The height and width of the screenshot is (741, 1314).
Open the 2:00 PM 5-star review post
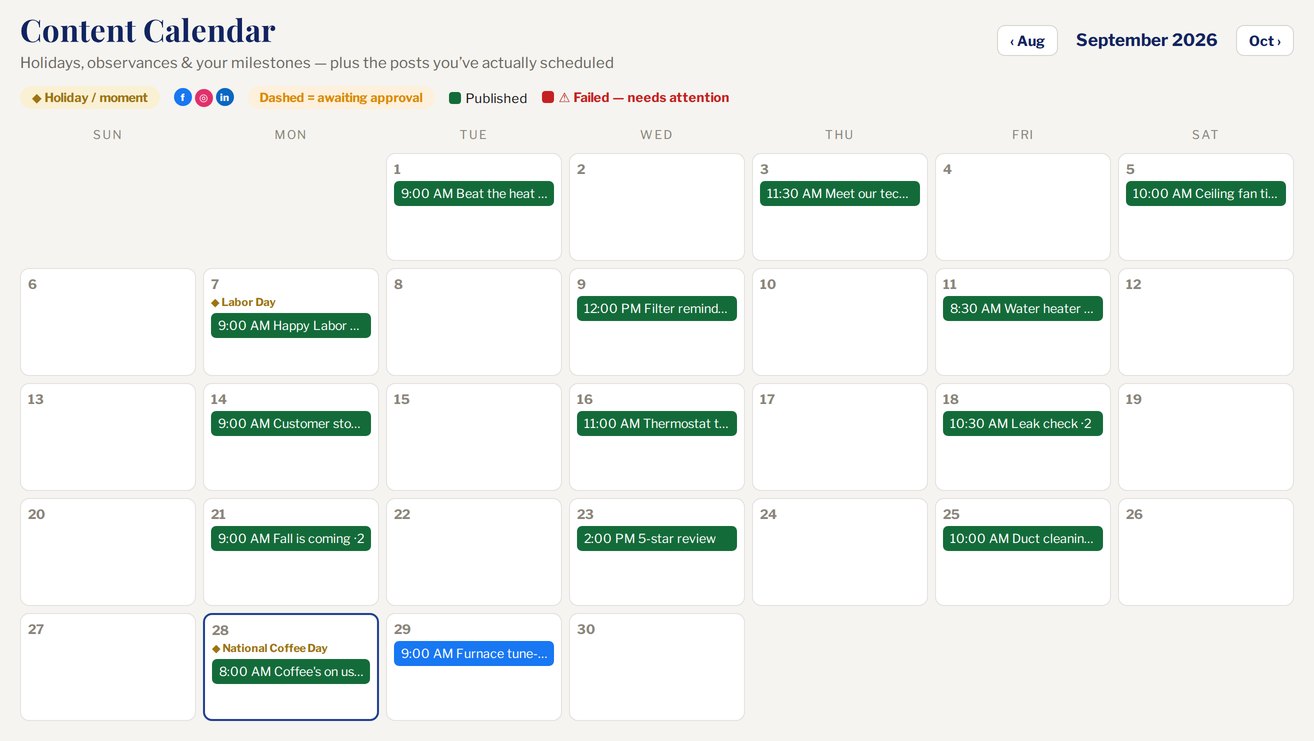click(657, 539)
